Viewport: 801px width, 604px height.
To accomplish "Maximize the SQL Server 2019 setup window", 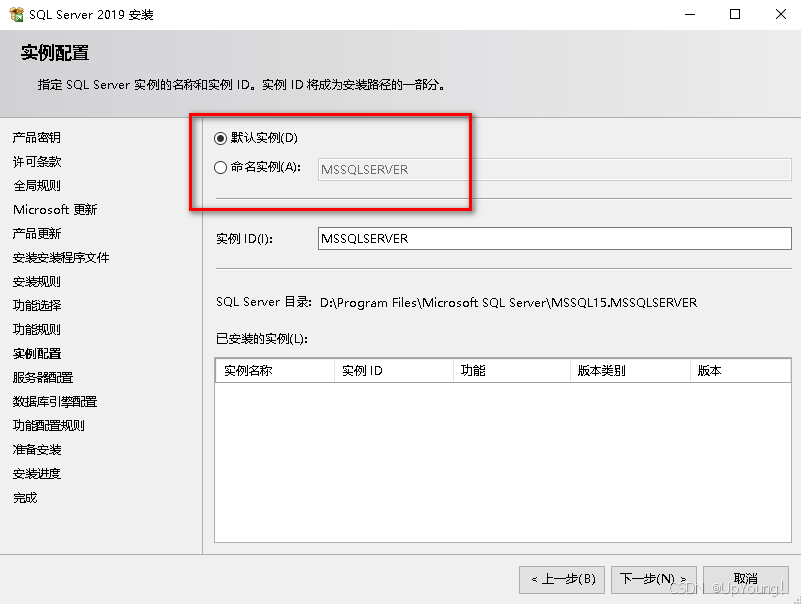I will 735,14.
